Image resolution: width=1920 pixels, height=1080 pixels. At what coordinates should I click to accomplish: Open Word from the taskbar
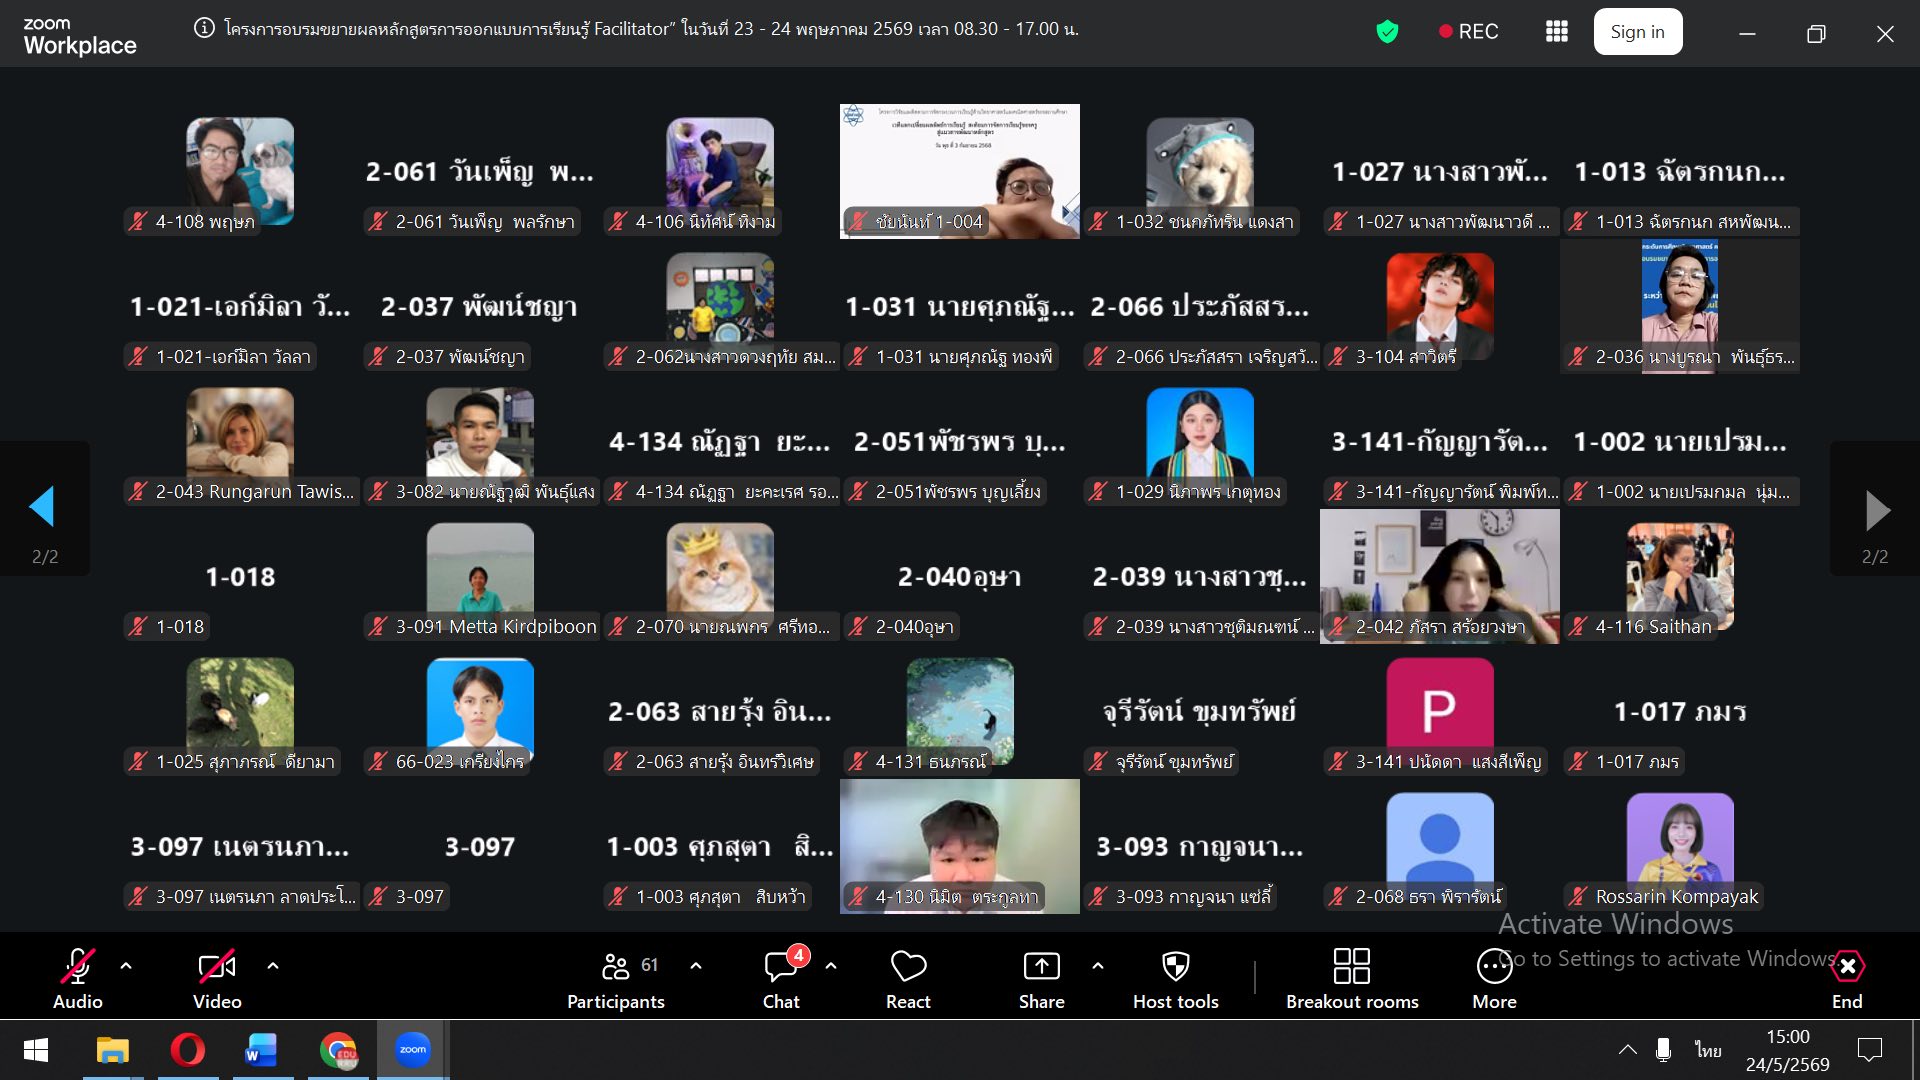[x=262, y=1050]
